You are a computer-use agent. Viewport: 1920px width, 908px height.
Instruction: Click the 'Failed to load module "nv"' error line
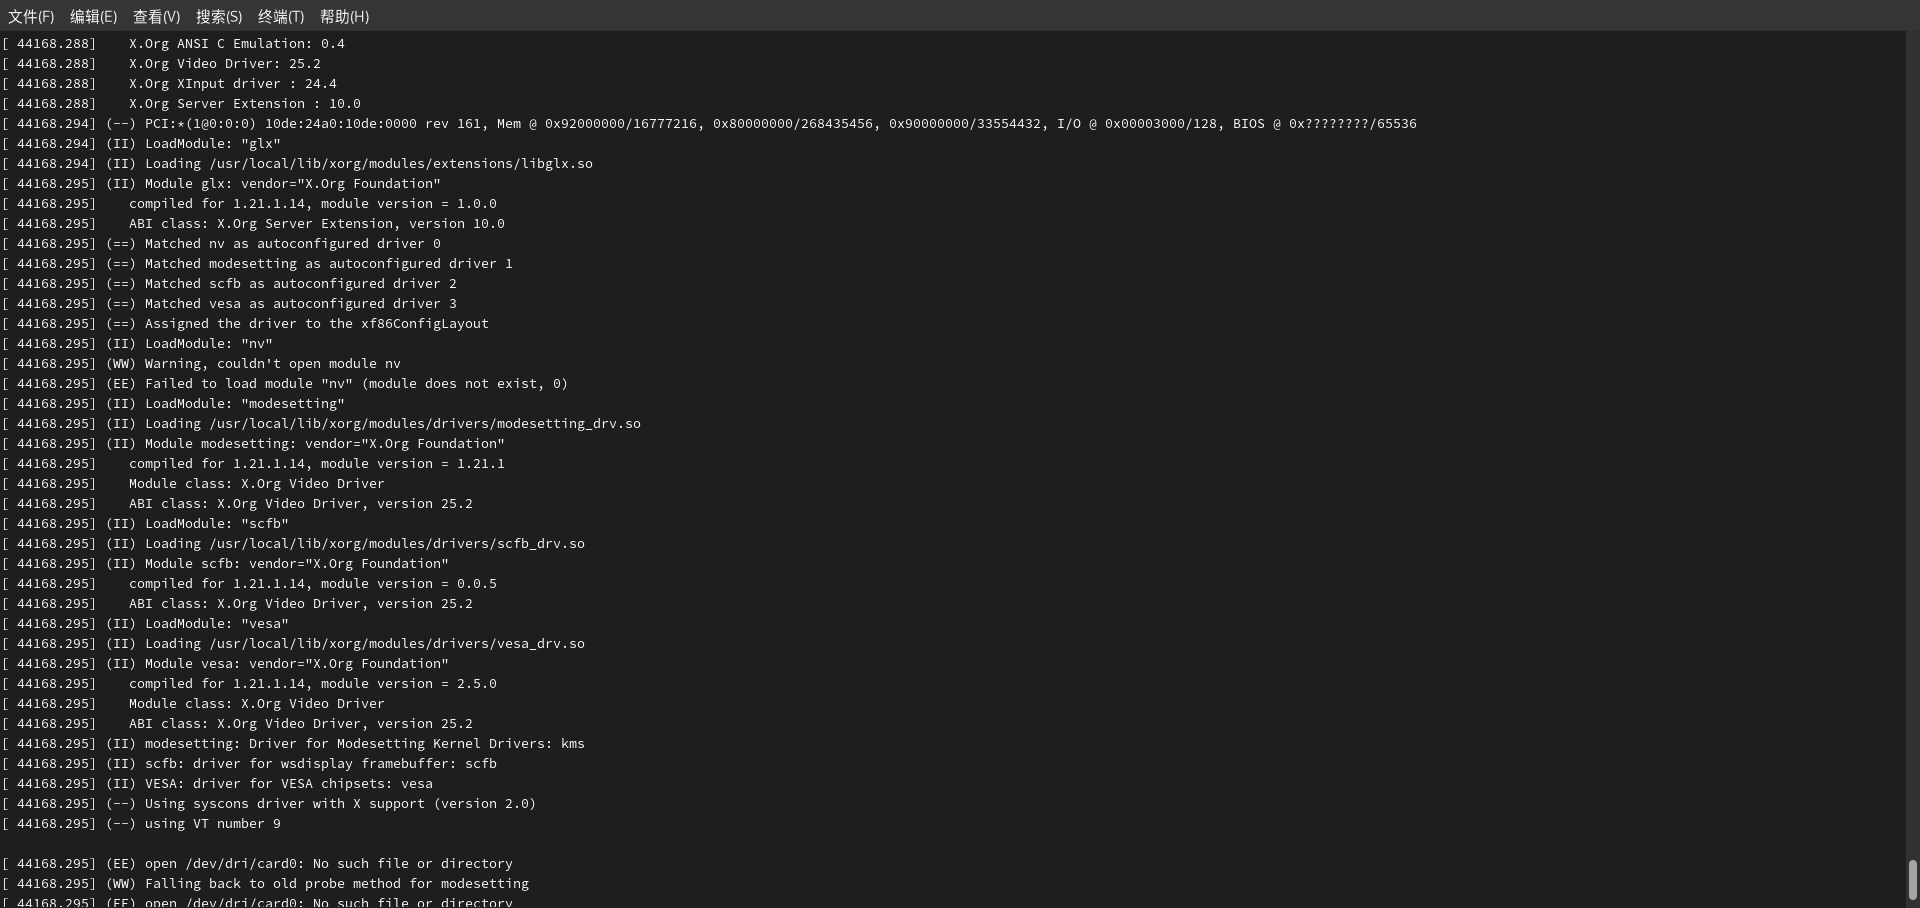pyautogui.click(x=355, y=384)
